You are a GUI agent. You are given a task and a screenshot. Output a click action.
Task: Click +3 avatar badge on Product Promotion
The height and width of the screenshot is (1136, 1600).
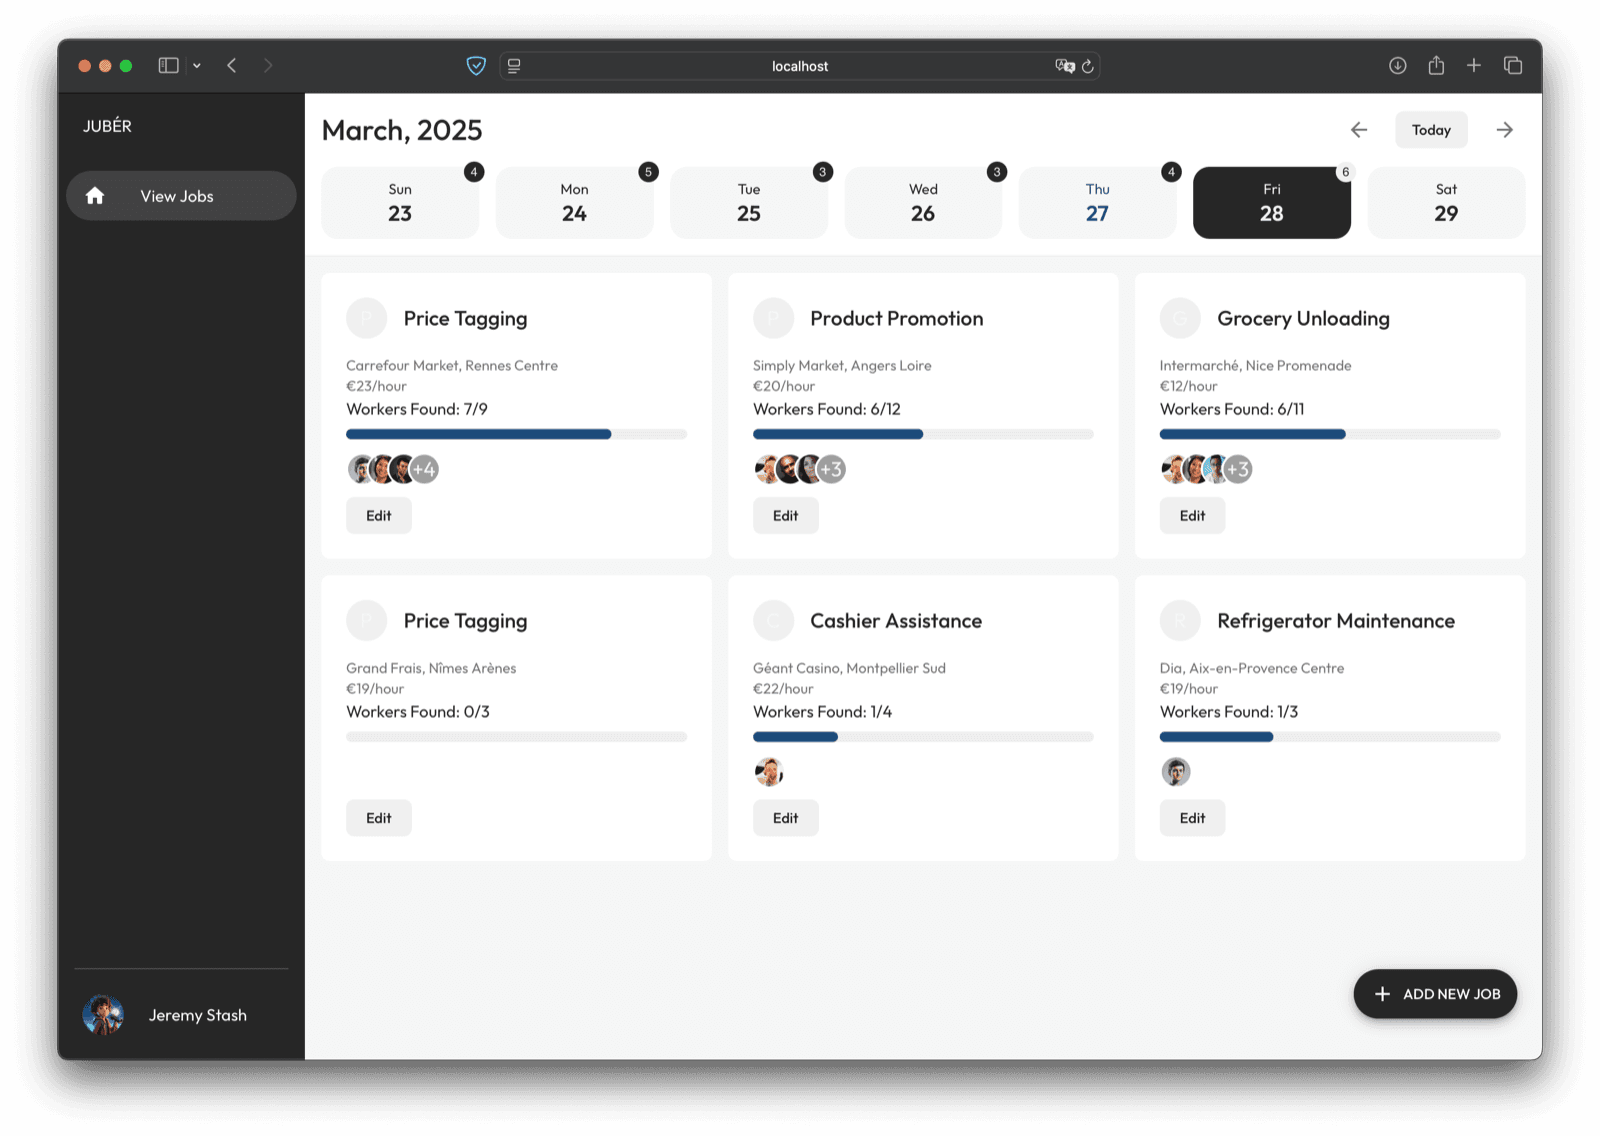832,469
